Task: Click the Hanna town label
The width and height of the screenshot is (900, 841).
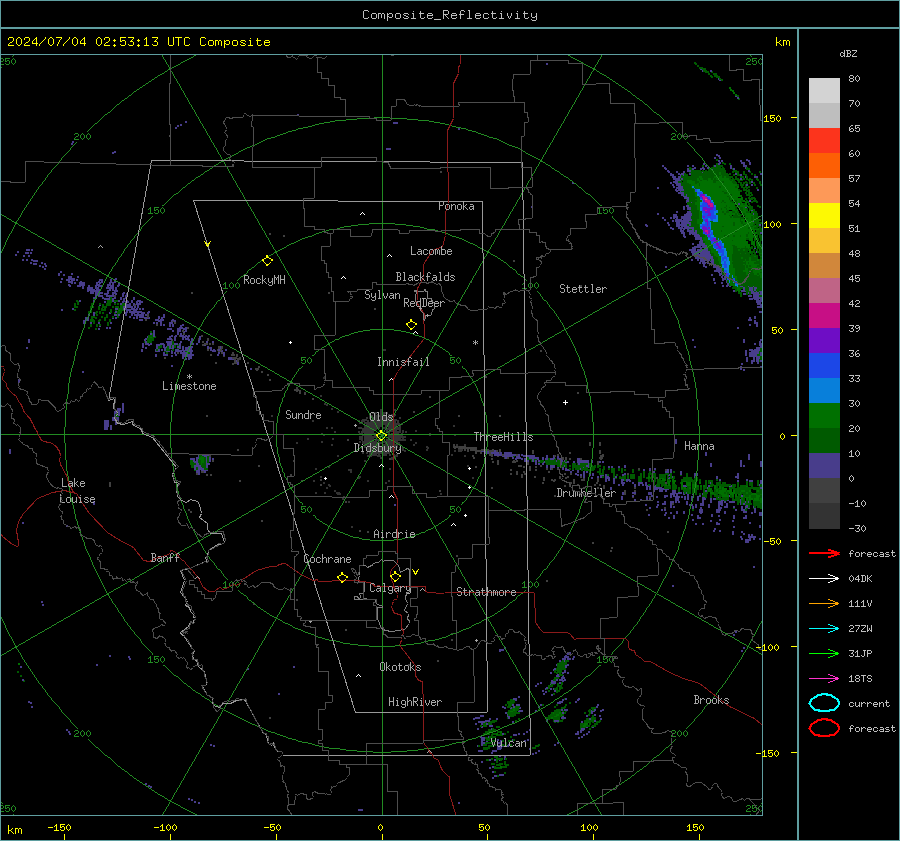Action: point(699,446)
